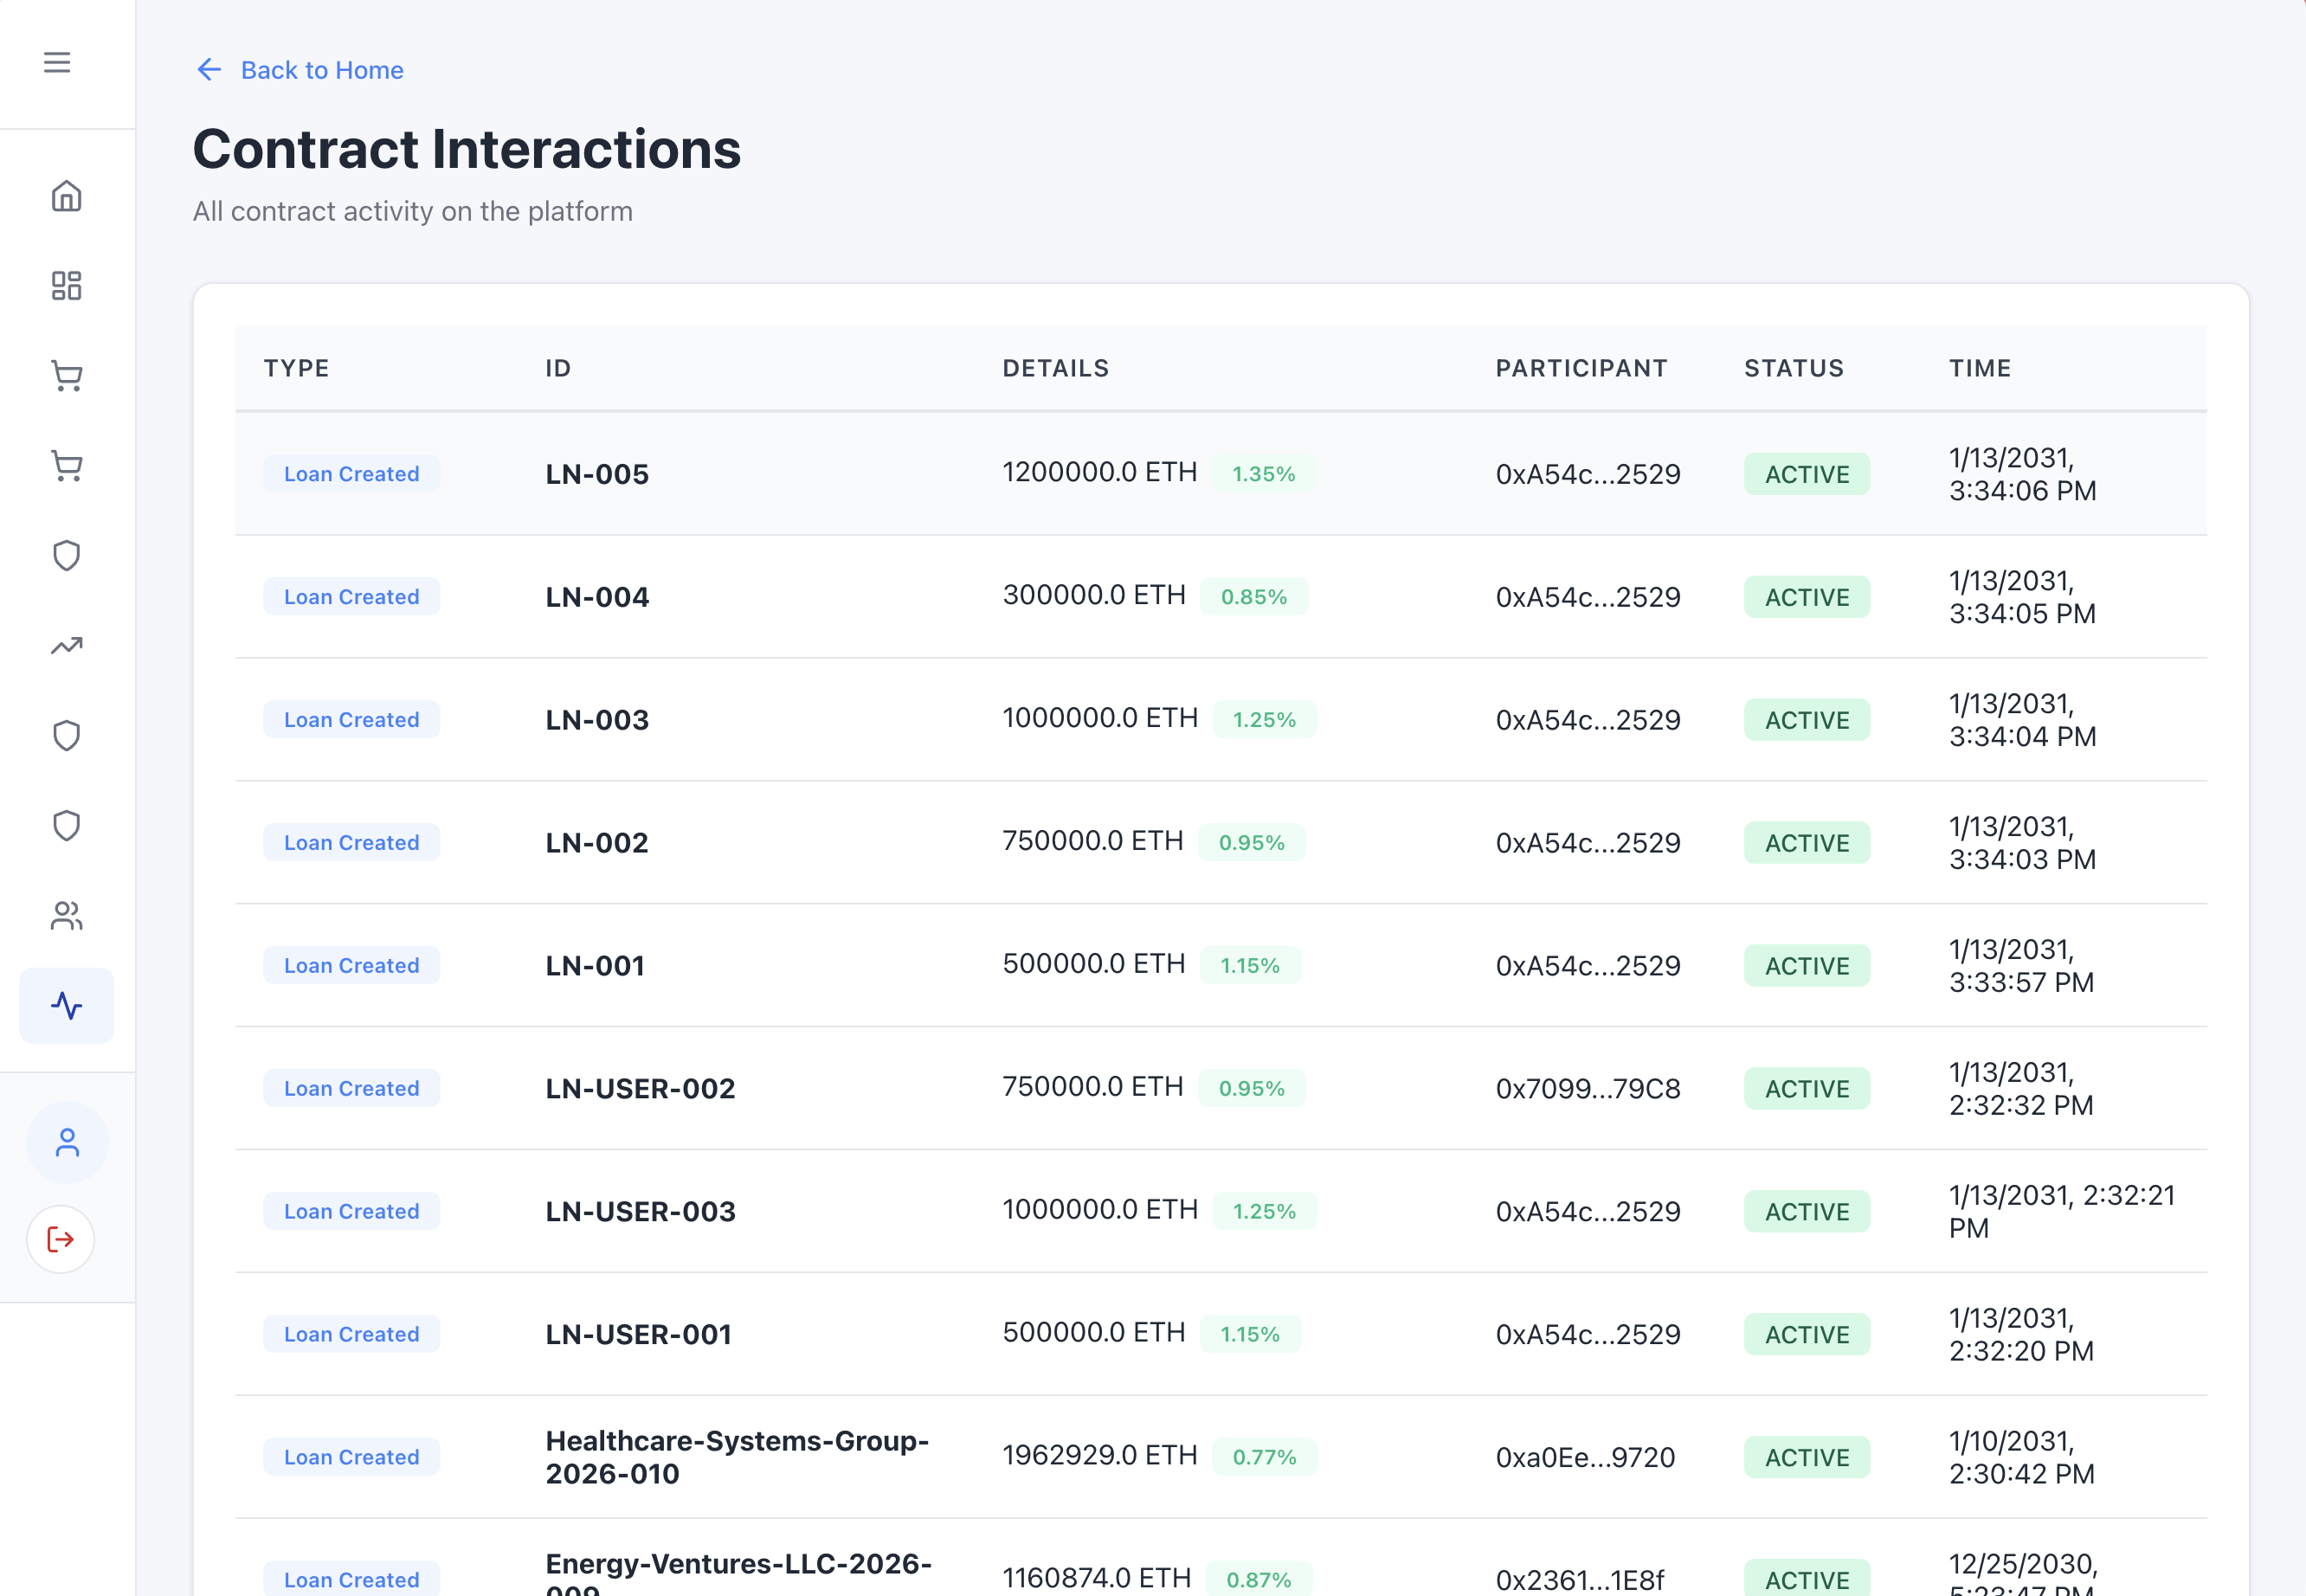Select the LN-USER-002 row ID
This screenshot has height=1596, width=2306.
pyautogui.click(x=640, y=1088)
